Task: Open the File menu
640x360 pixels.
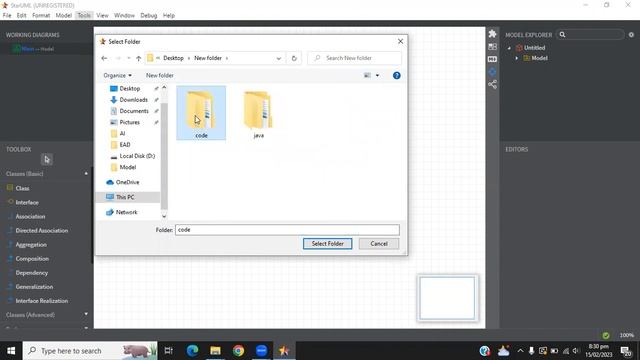Action: [7, 16]
